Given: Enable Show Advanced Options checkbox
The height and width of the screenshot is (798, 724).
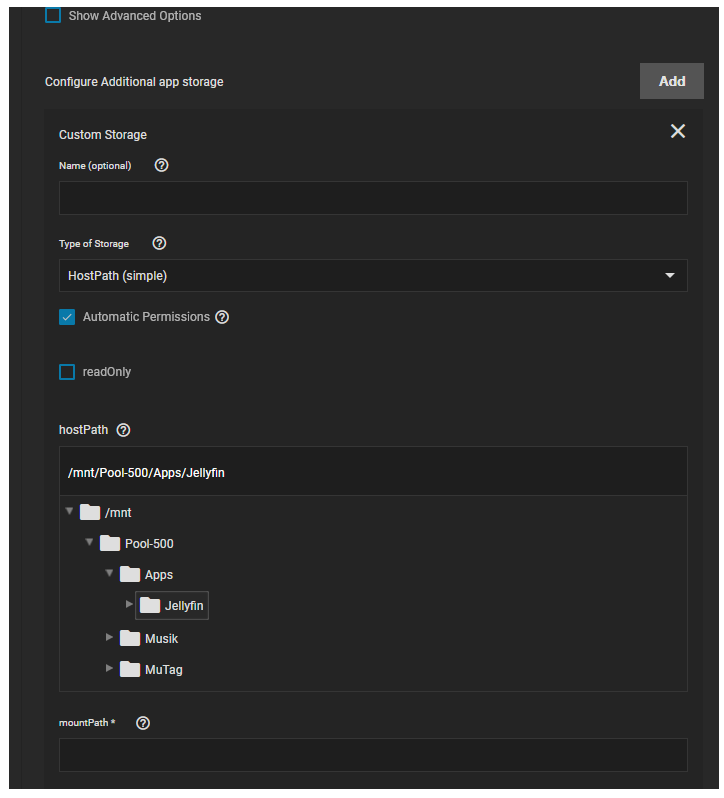Looking at the screenshot, I should [x=53, y=16].
